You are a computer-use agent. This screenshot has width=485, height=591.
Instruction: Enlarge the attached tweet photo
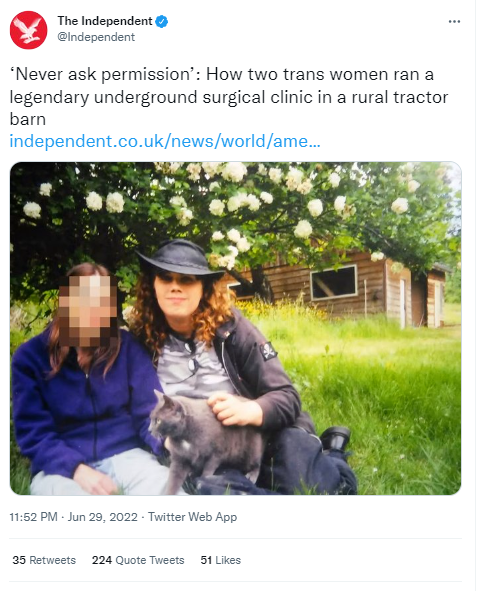(236, 328)
